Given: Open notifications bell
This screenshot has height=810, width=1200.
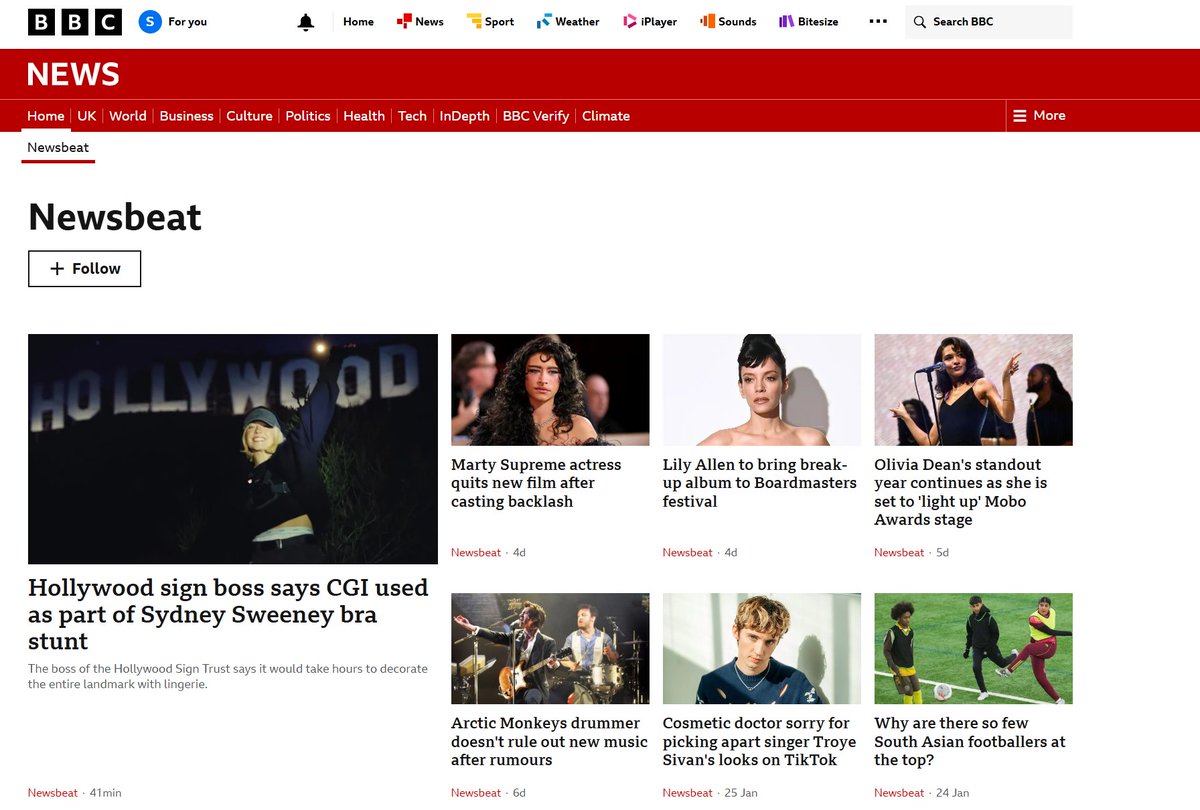Looking at the screenshot, I should tap(306, 22).
